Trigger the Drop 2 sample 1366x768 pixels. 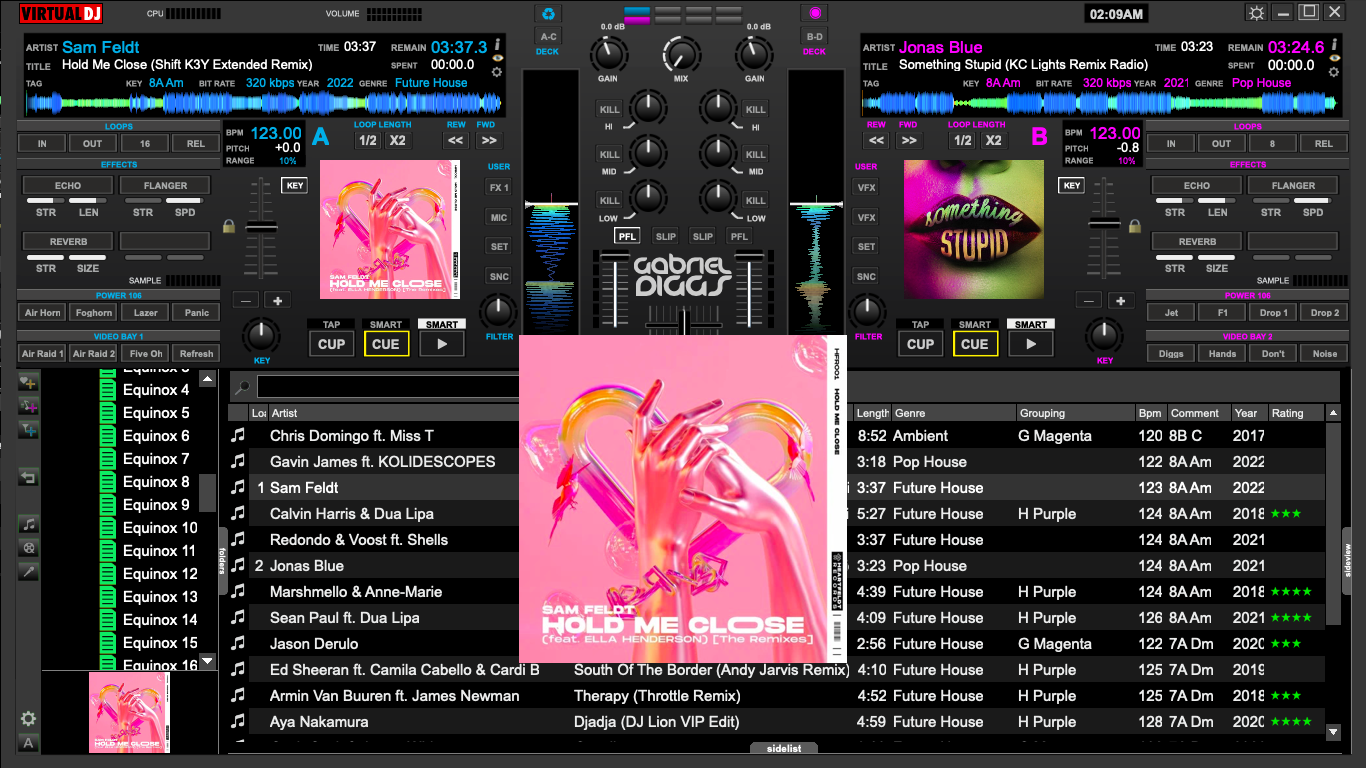(x=1324, y=312)
